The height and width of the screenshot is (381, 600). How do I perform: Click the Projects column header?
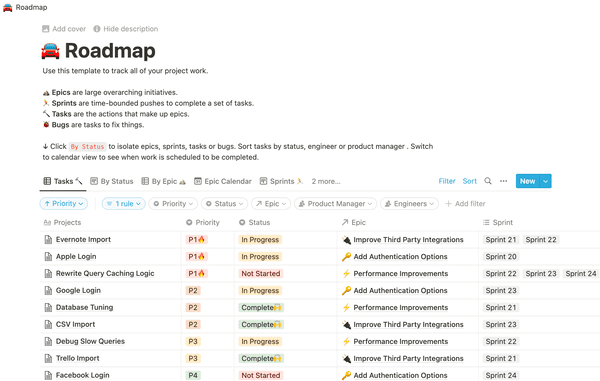62,222
